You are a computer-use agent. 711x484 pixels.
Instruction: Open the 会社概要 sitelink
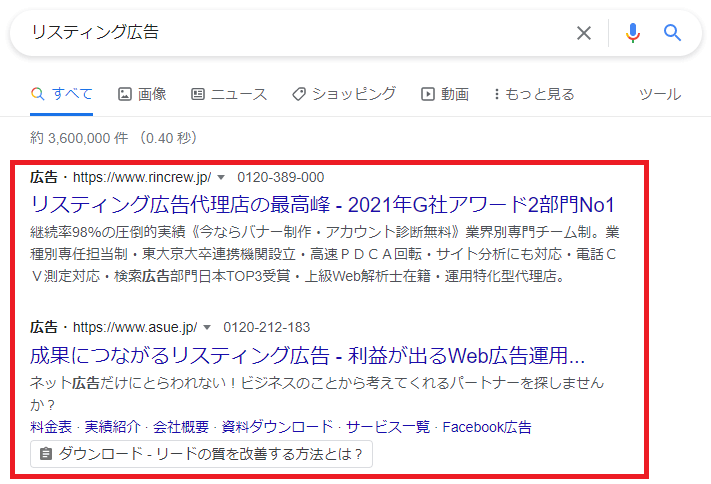181,427
